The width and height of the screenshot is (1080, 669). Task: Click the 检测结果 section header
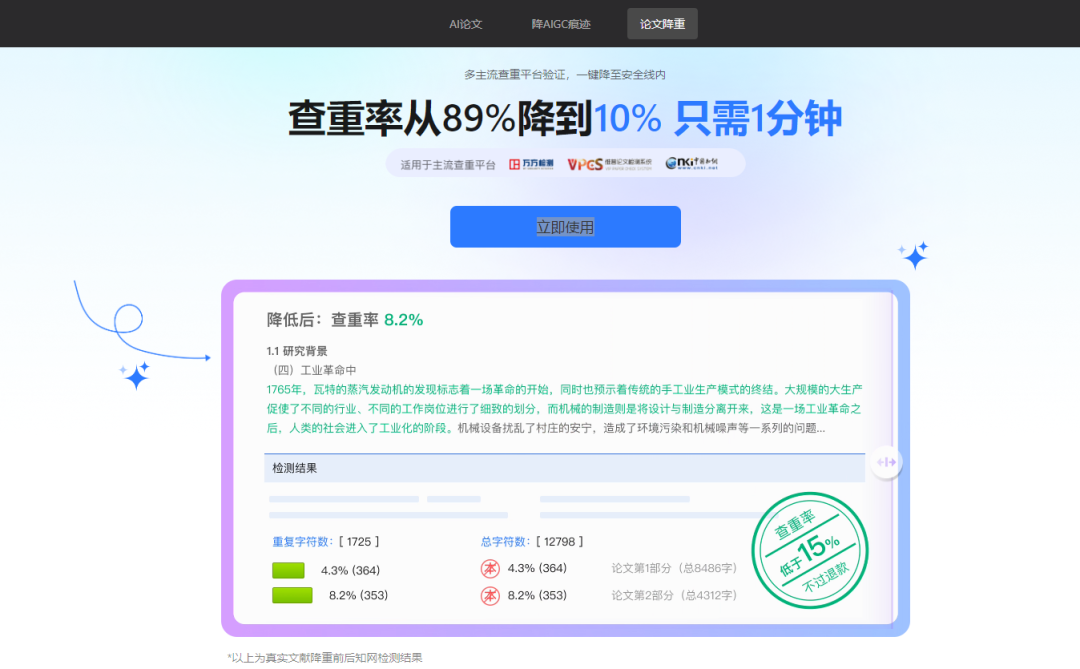[296, 466]
